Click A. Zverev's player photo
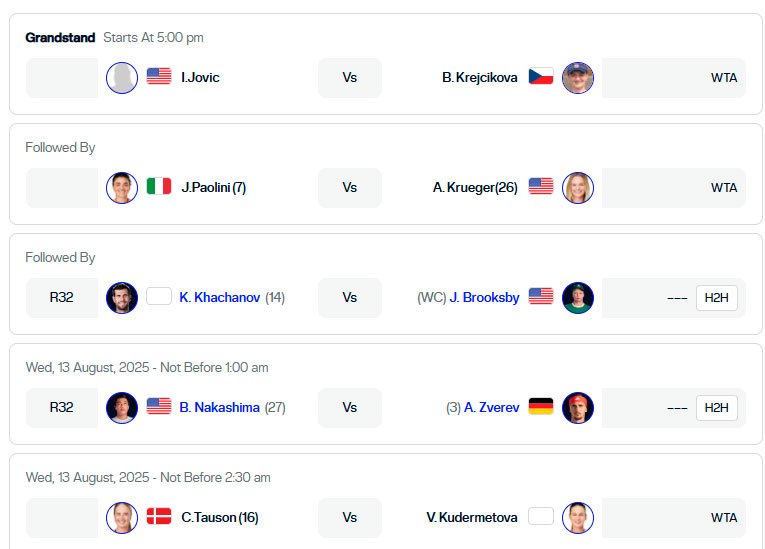 (x=578, y=408)
